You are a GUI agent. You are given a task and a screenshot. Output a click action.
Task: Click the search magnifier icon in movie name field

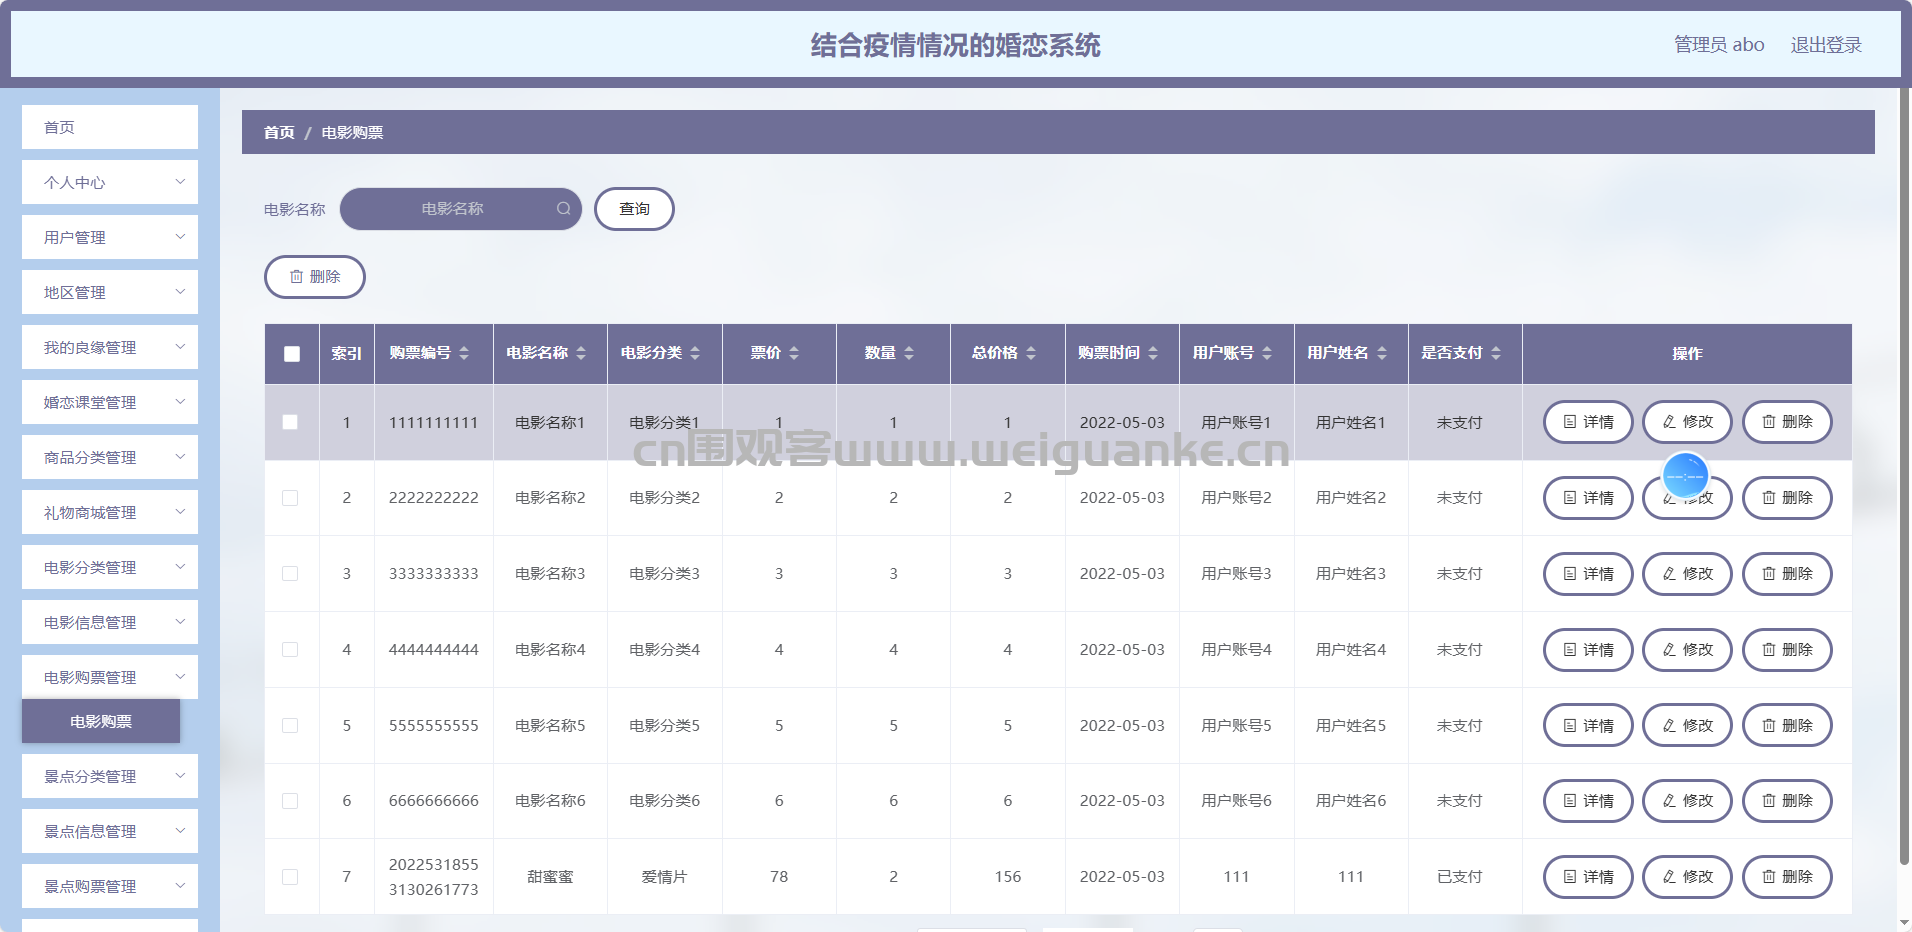564,209
